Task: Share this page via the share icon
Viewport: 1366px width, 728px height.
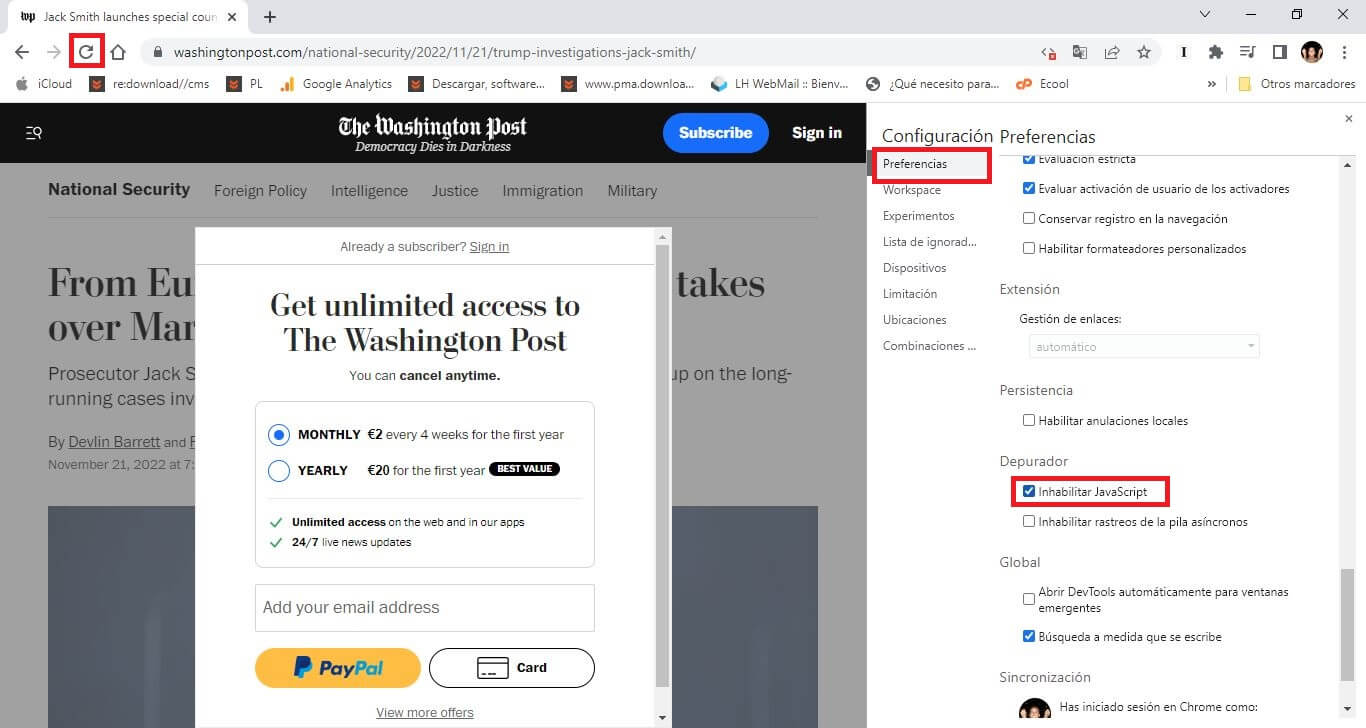Action: pos(1112,52)
